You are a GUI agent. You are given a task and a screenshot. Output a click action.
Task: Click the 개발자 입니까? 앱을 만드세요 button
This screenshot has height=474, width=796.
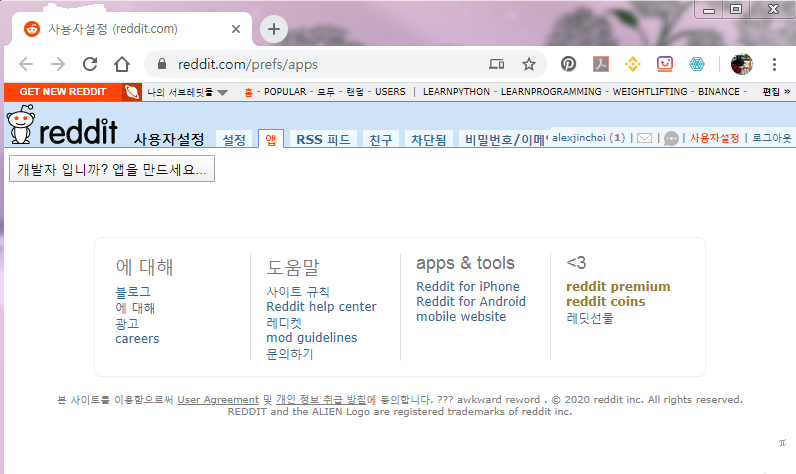coord(112,169)
